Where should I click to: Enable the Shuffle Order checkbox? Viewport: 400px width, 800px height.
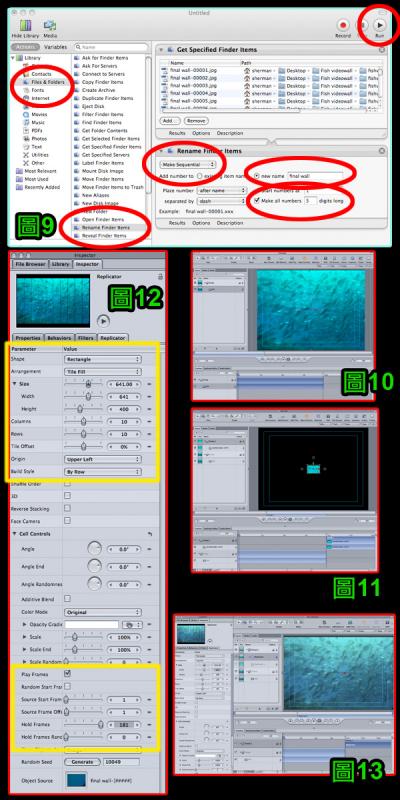(67, 483)
